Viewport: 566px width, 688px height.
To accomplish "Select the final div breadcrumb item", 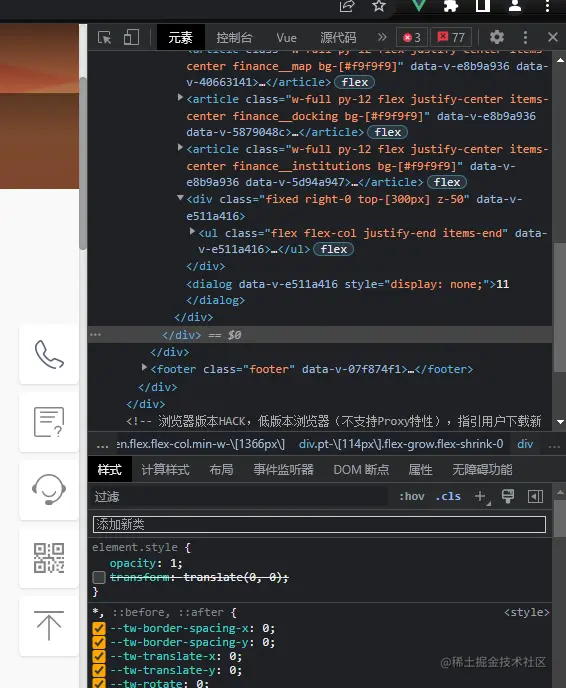I will tap(525, 444).
